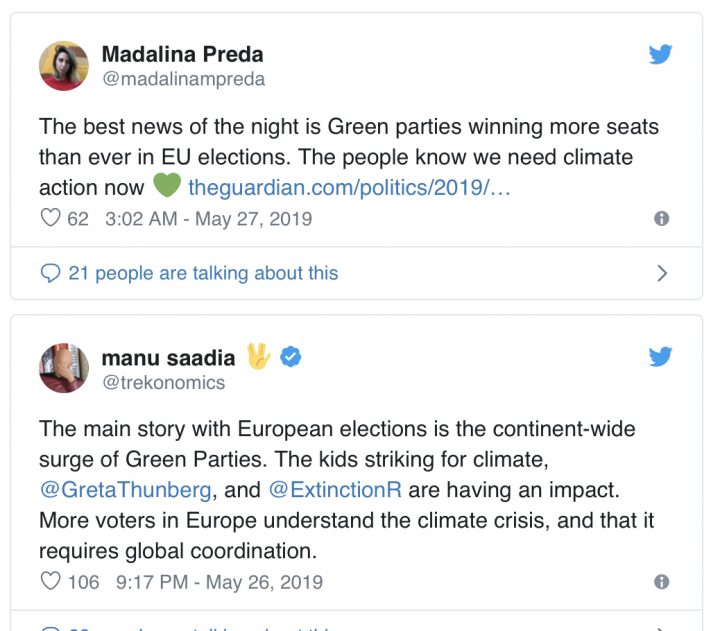Expand replies using the chevron arrow on Madalina's tweet
Screen dimensions: 720x631
click(x=661, y=273)
